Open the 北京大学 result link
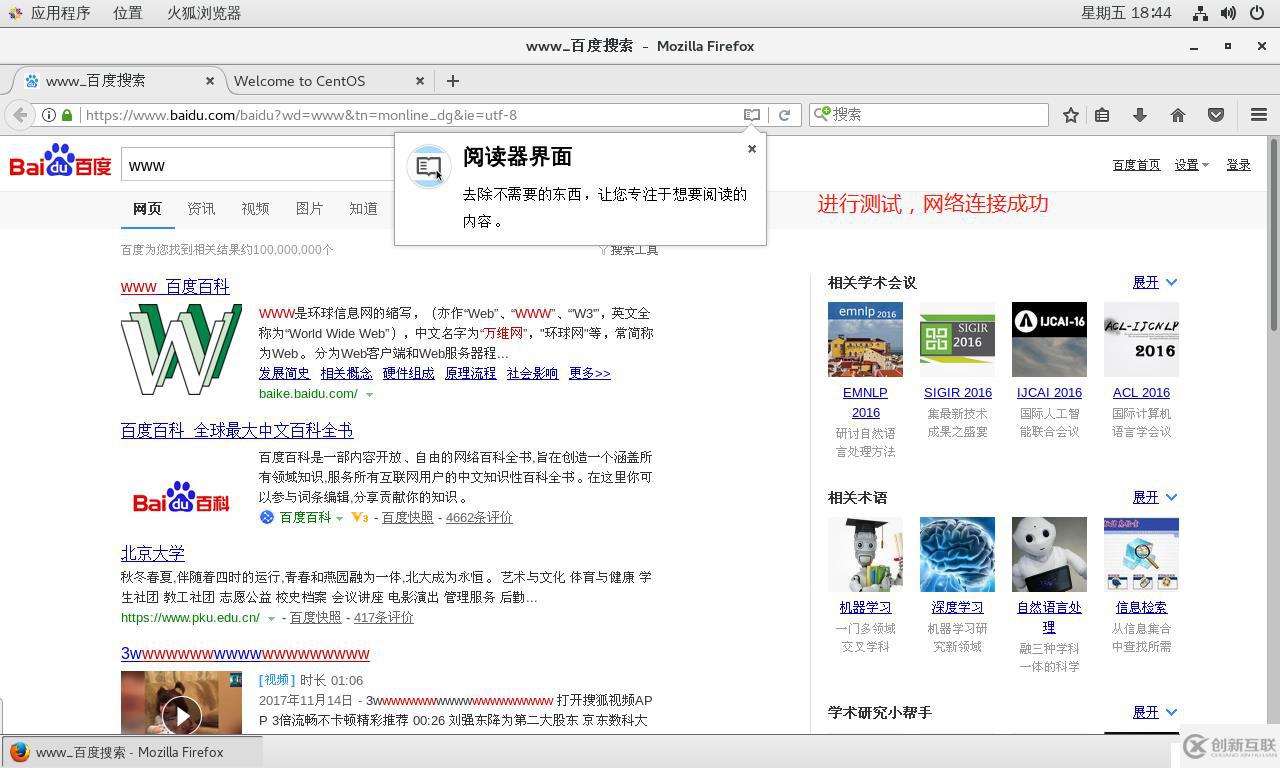 153,554
